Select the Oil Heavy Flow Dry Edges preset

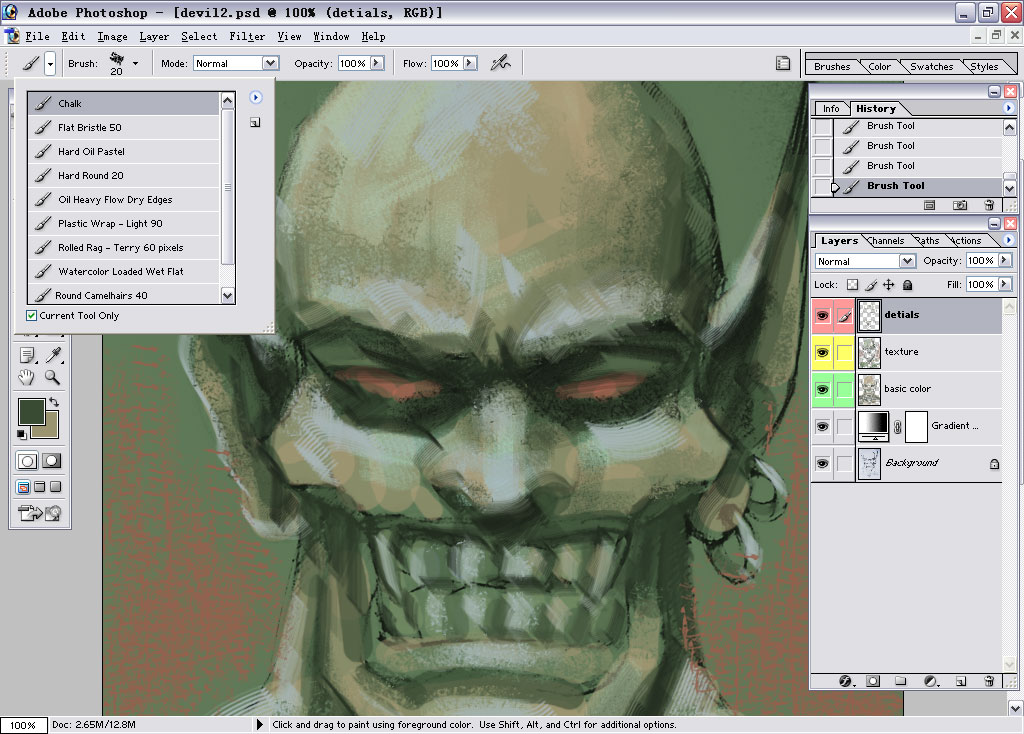123,200
